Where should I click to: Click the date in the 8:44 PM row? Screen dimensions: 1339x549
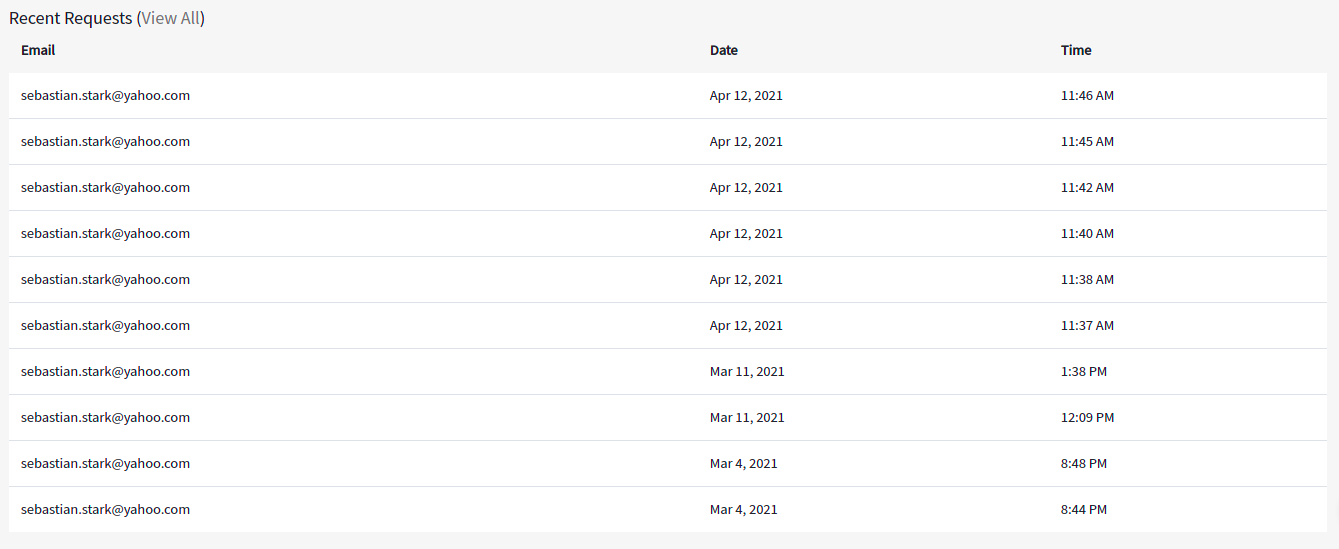(x=743, y=510)
